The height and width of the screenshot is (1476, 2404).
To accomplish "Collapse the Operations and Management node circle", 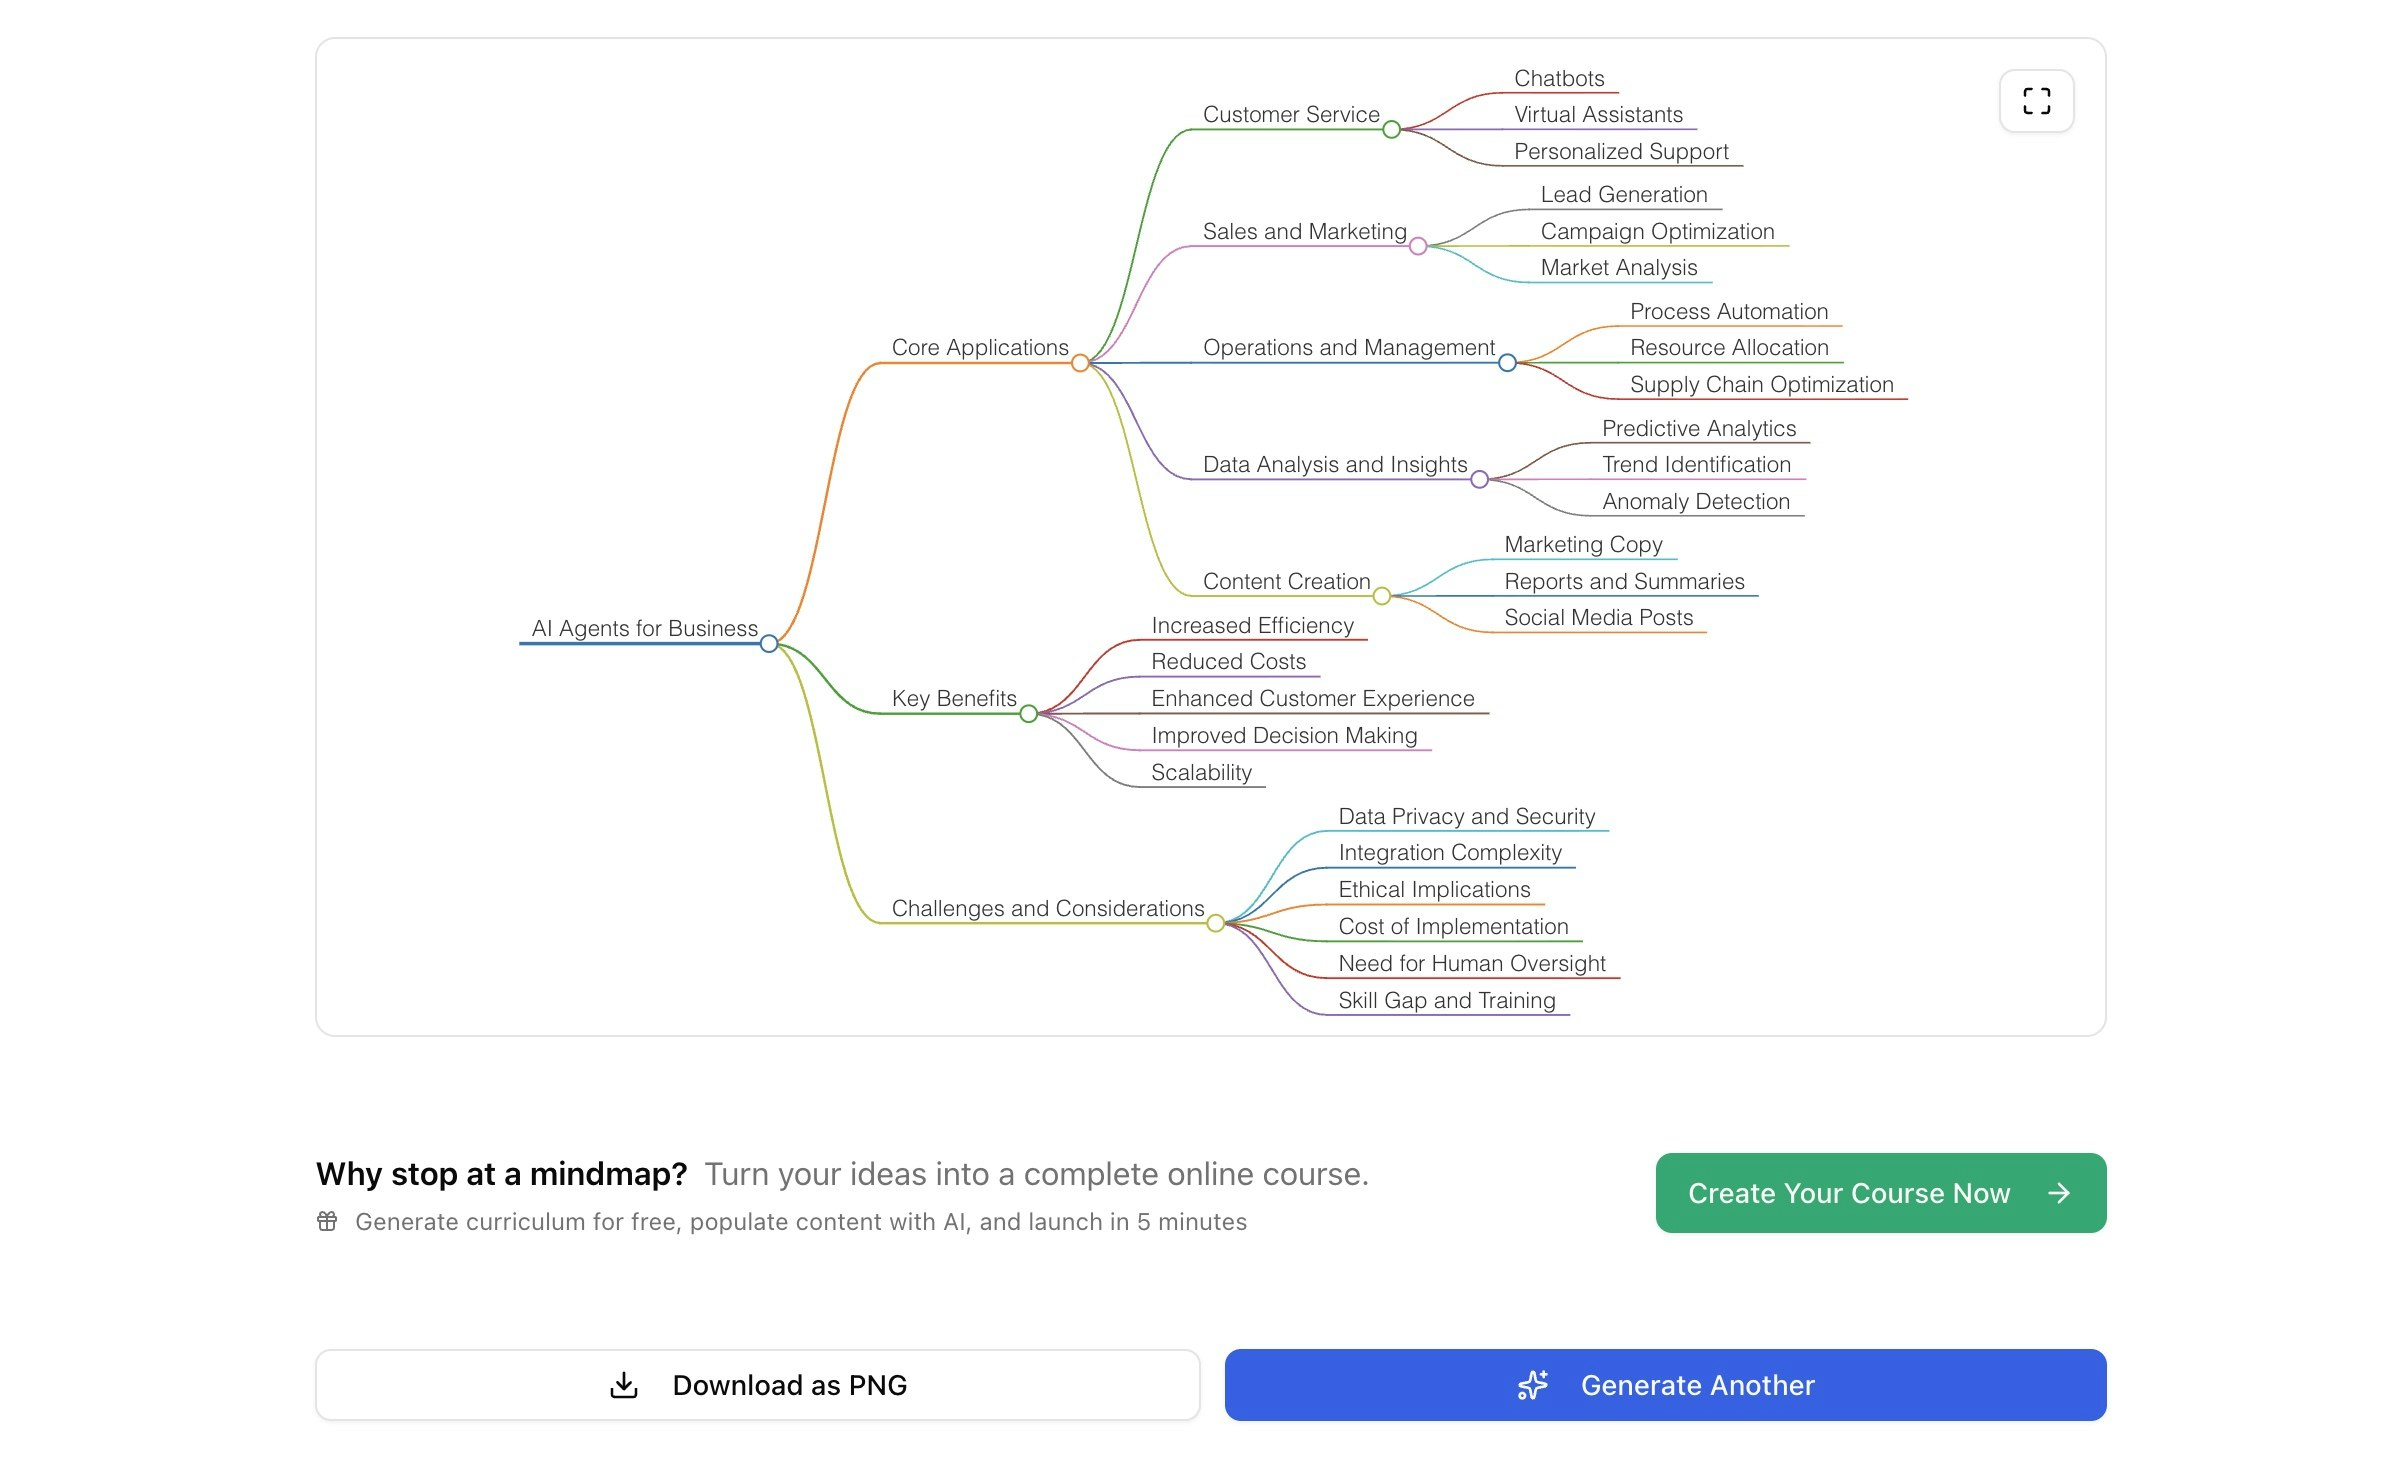I will [x=1508, y=363].
